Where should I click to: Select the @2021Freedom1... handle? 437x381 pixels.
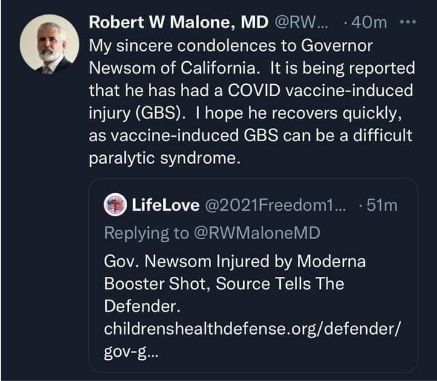pos(275,205)
